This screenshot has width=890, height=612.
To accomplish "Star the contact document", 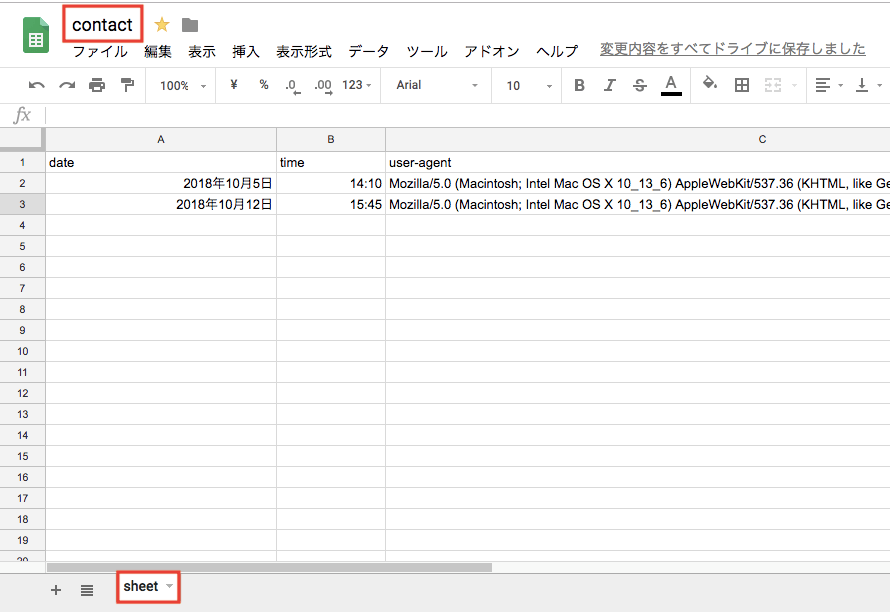I will [162, 25].
